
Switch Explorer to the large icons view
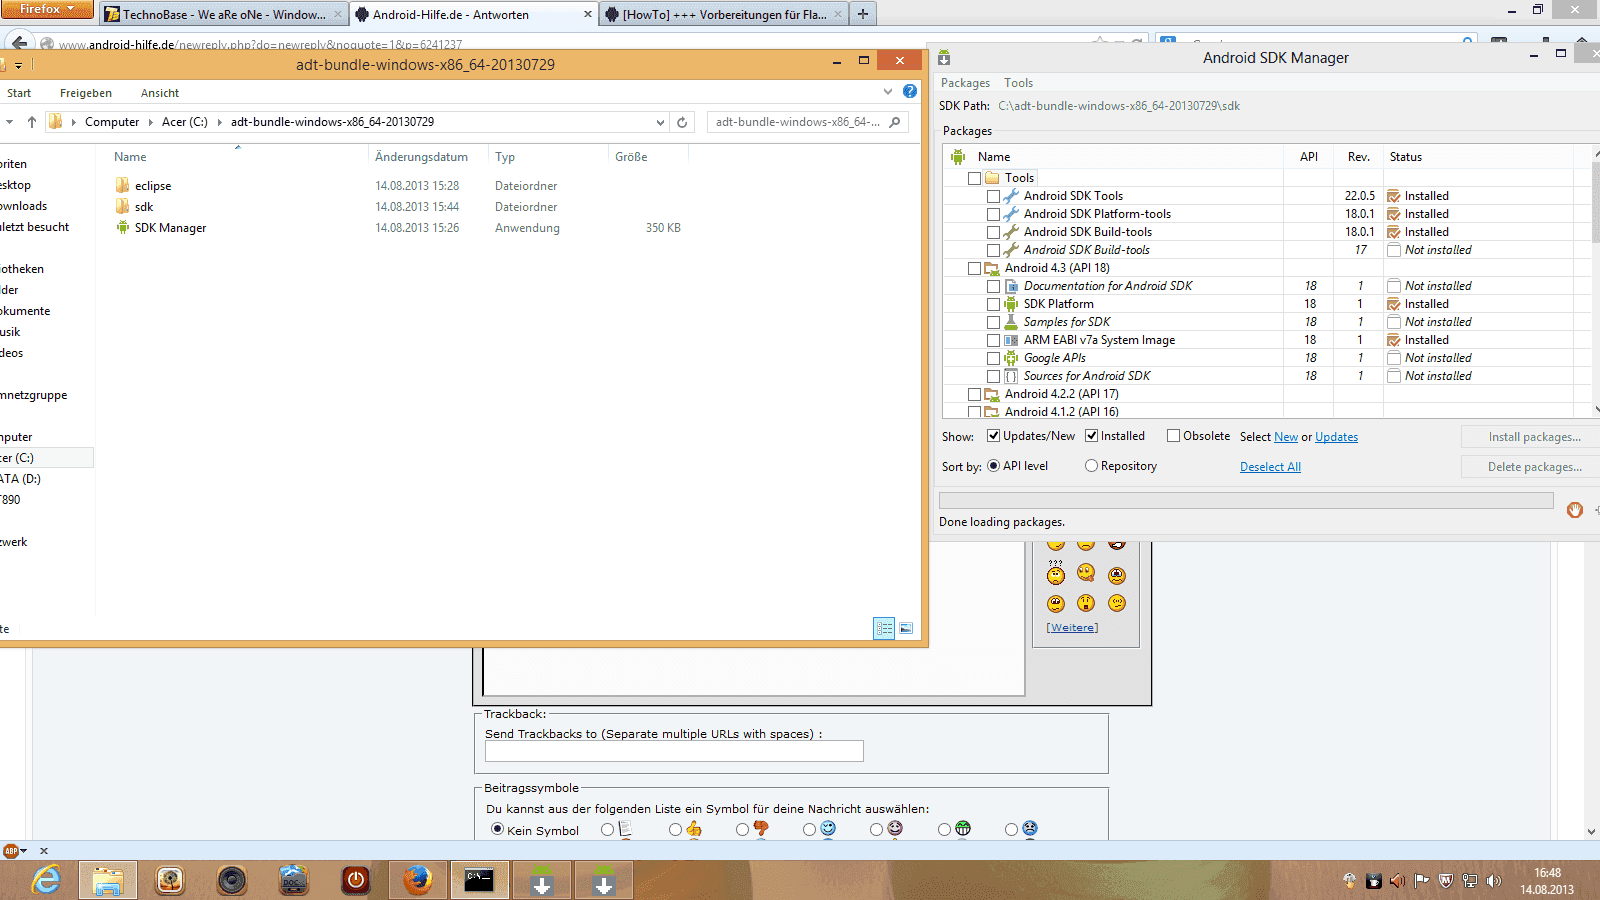pos(906,628)
